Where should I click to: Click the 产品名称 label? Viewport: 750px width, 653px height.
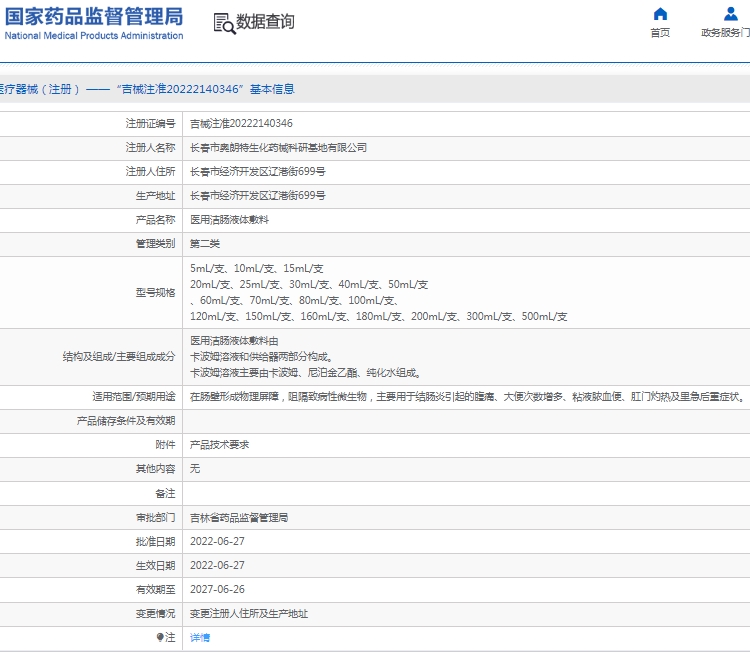(x=155, y=220)
